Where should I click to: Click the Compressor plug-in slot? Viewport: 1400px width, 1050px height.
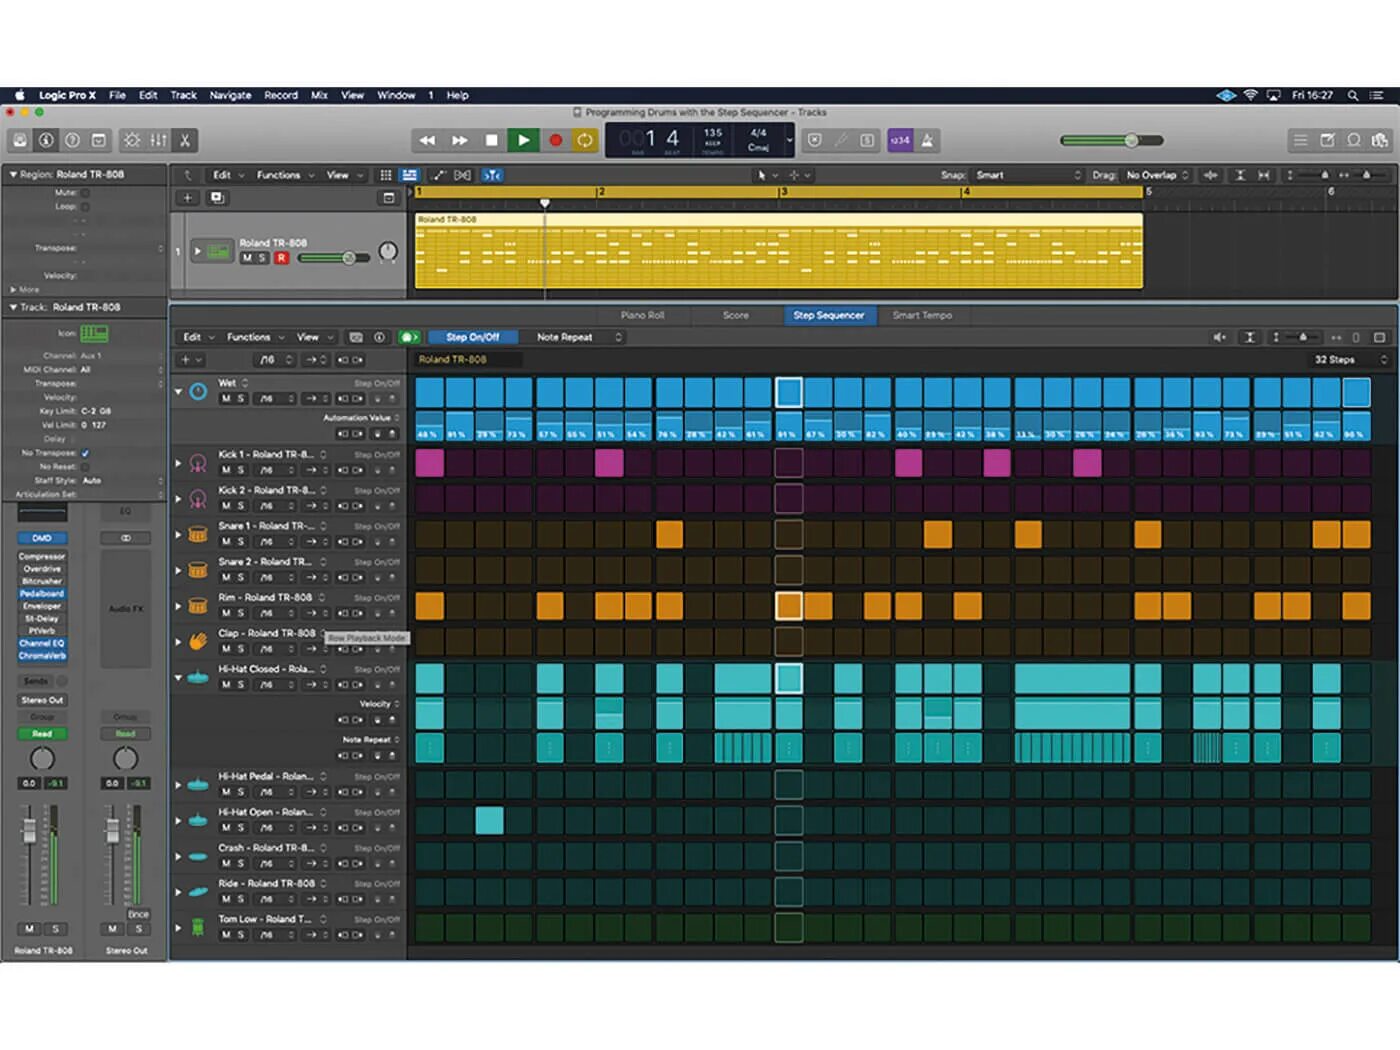click(42, 556)
